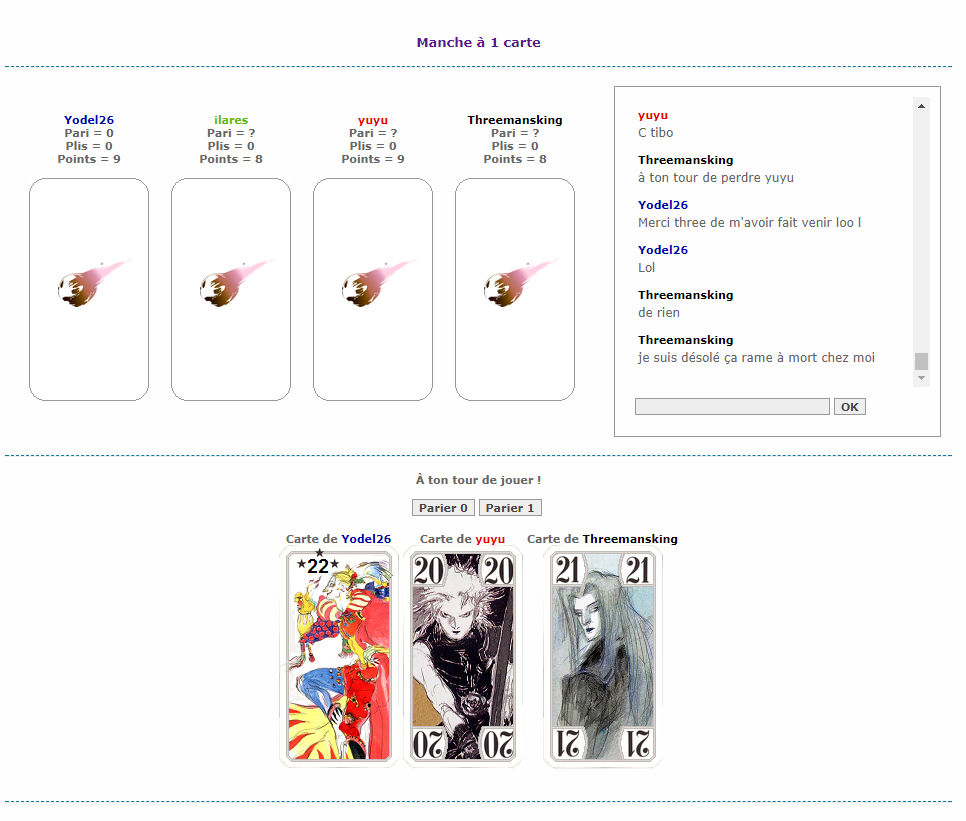Click the Parier 0 button

coord(443,508)
